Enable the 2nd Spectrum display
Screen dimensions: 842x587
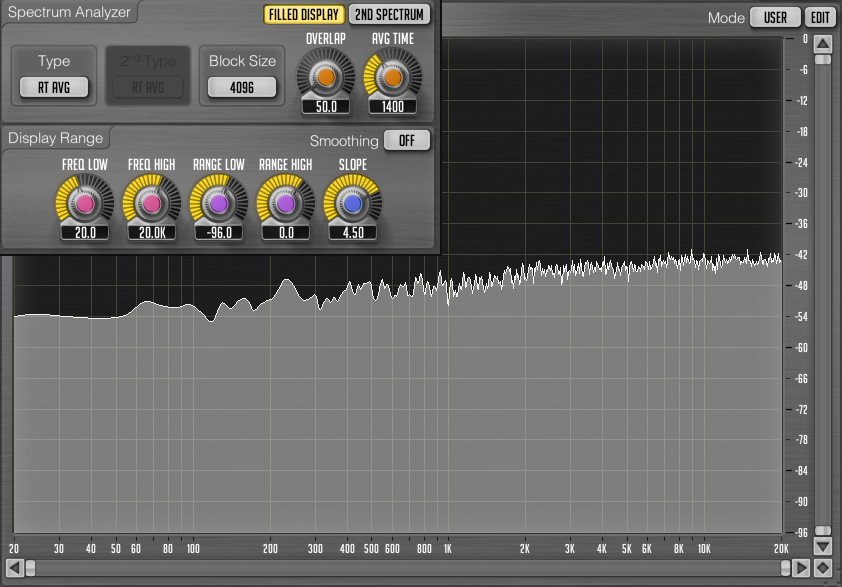(x=390, y=15)
